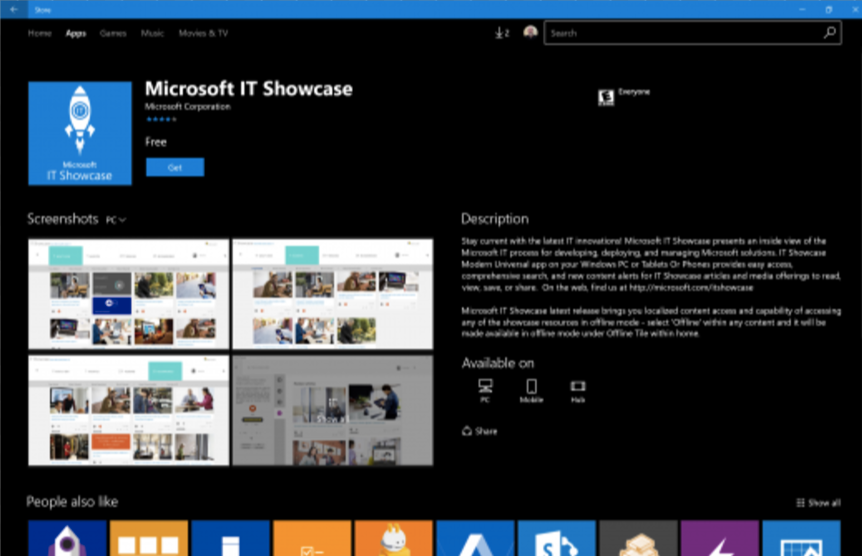
Task: Open the first screenshot thumbnail
Action: (129, 294)
